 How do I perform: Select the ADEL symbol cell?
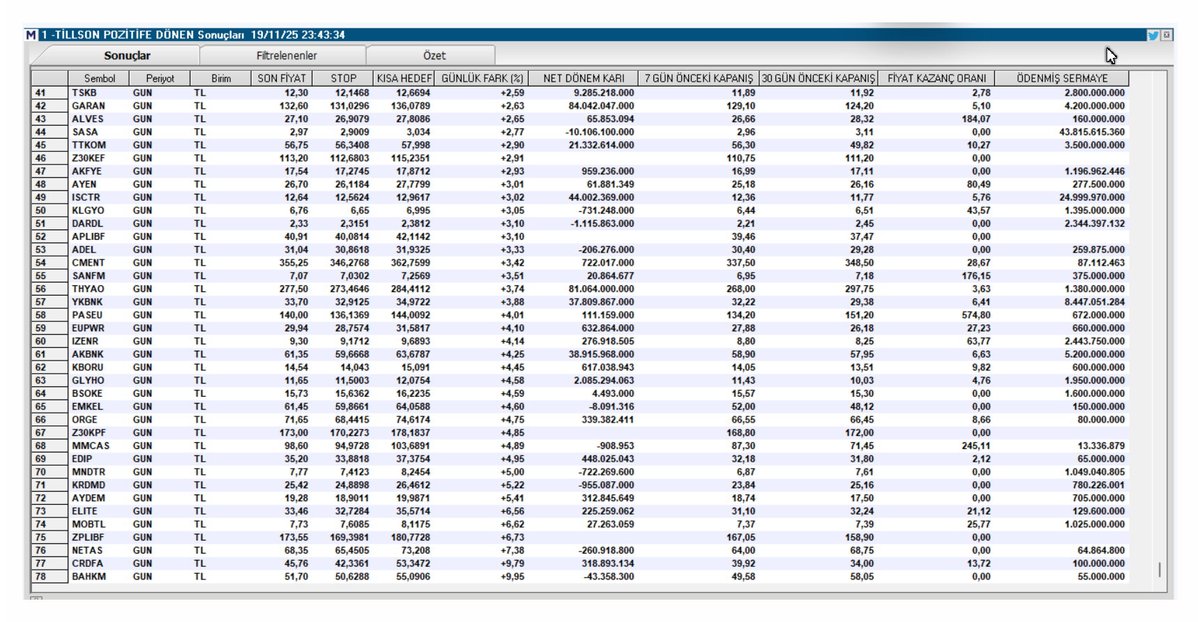98,250
